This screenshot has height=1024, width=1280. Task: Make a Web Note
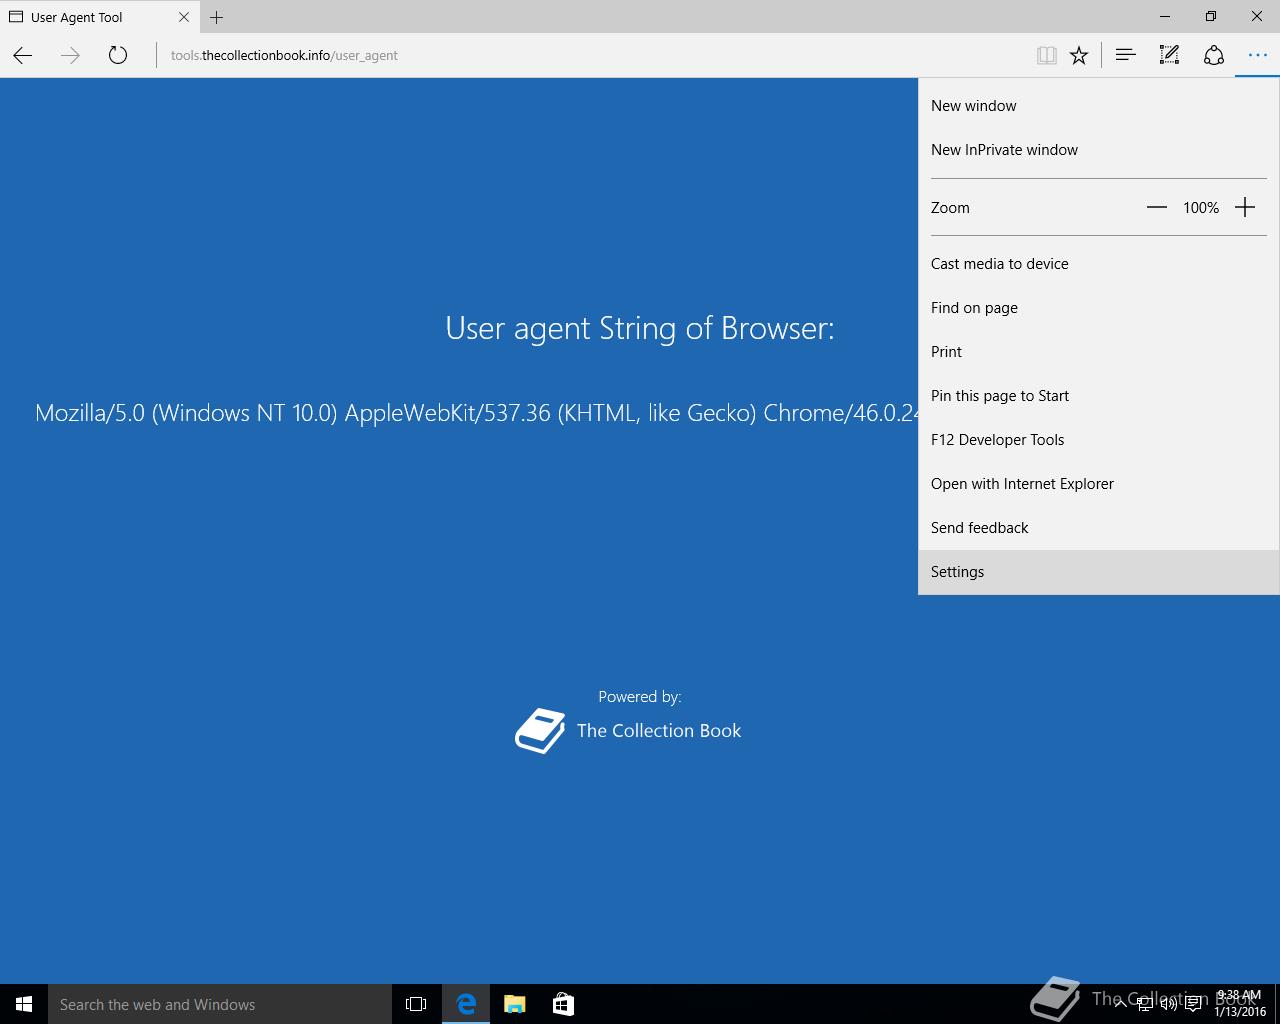[x=1169, y=56]
